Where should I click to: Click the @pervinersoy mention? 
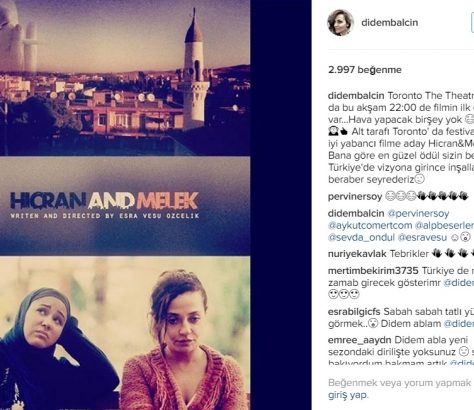[418, 213]
